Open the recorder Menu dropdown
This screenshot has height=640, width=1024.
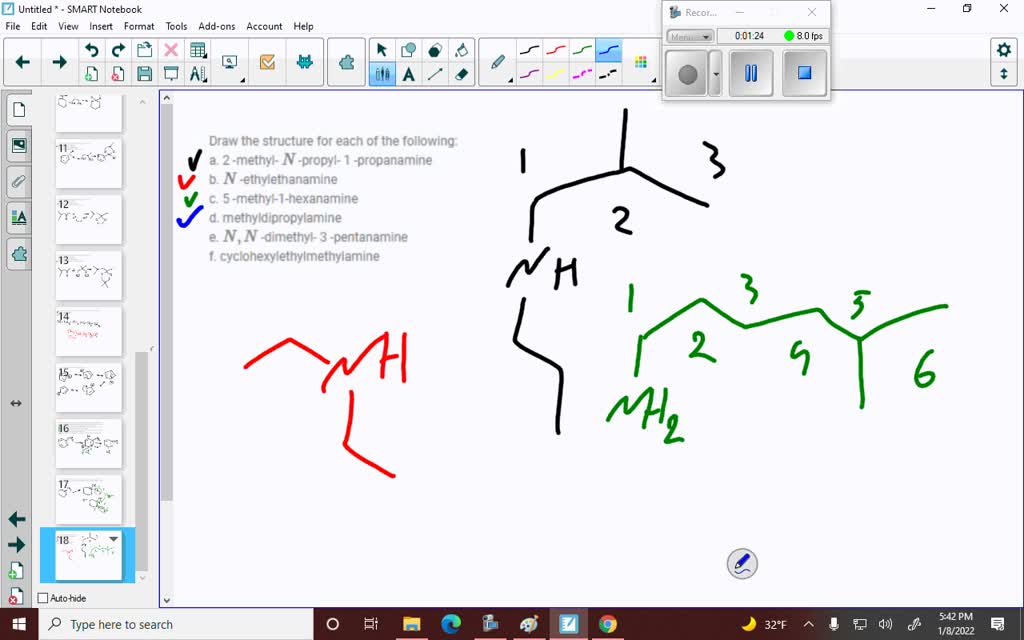690,36
